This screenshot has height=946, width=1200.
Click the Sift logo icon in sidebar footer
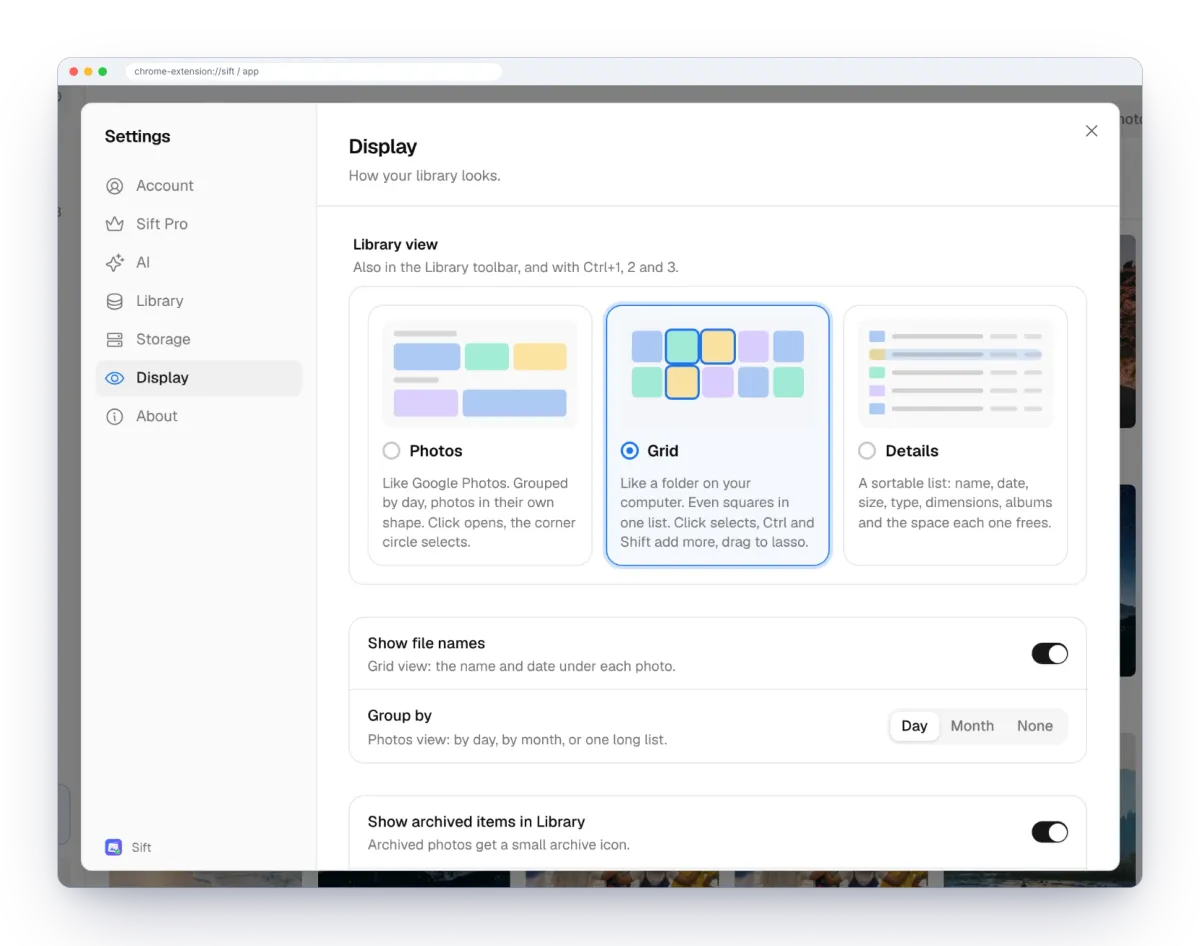(x=114, y=847)
